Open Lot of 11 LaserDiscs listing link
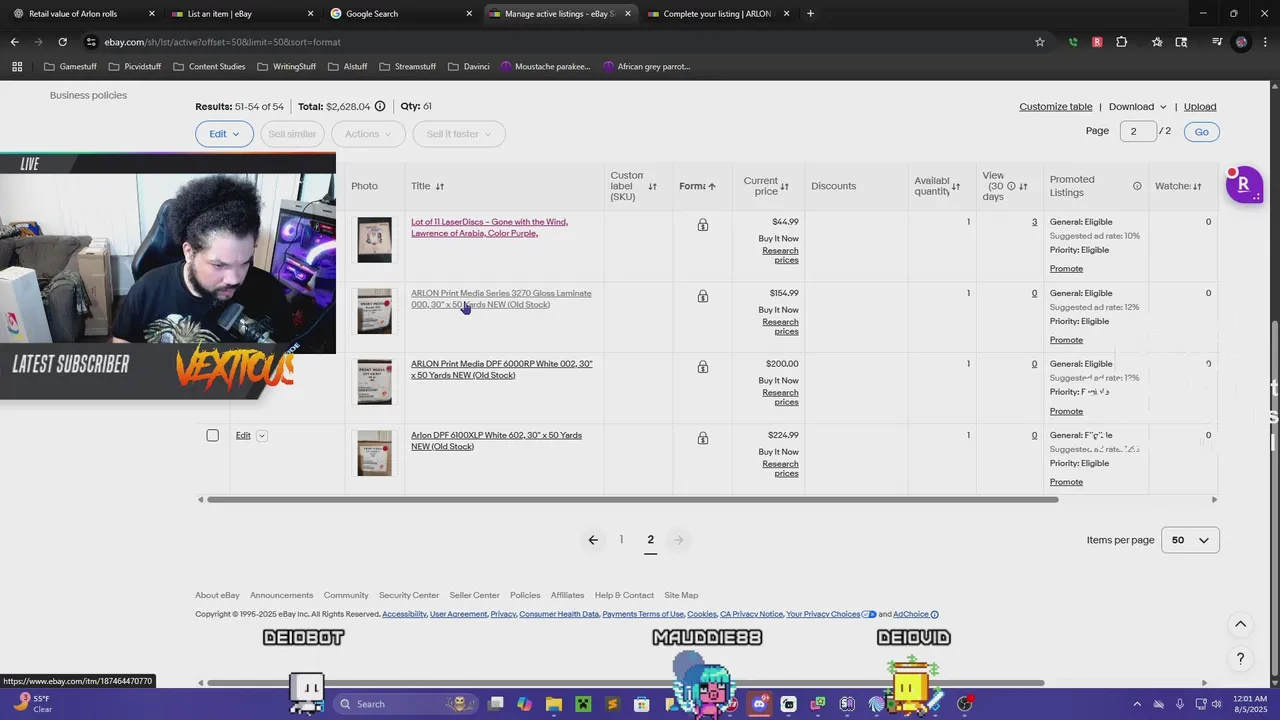The width and height of the screenshot is (1280, 720). pos(489,227)
